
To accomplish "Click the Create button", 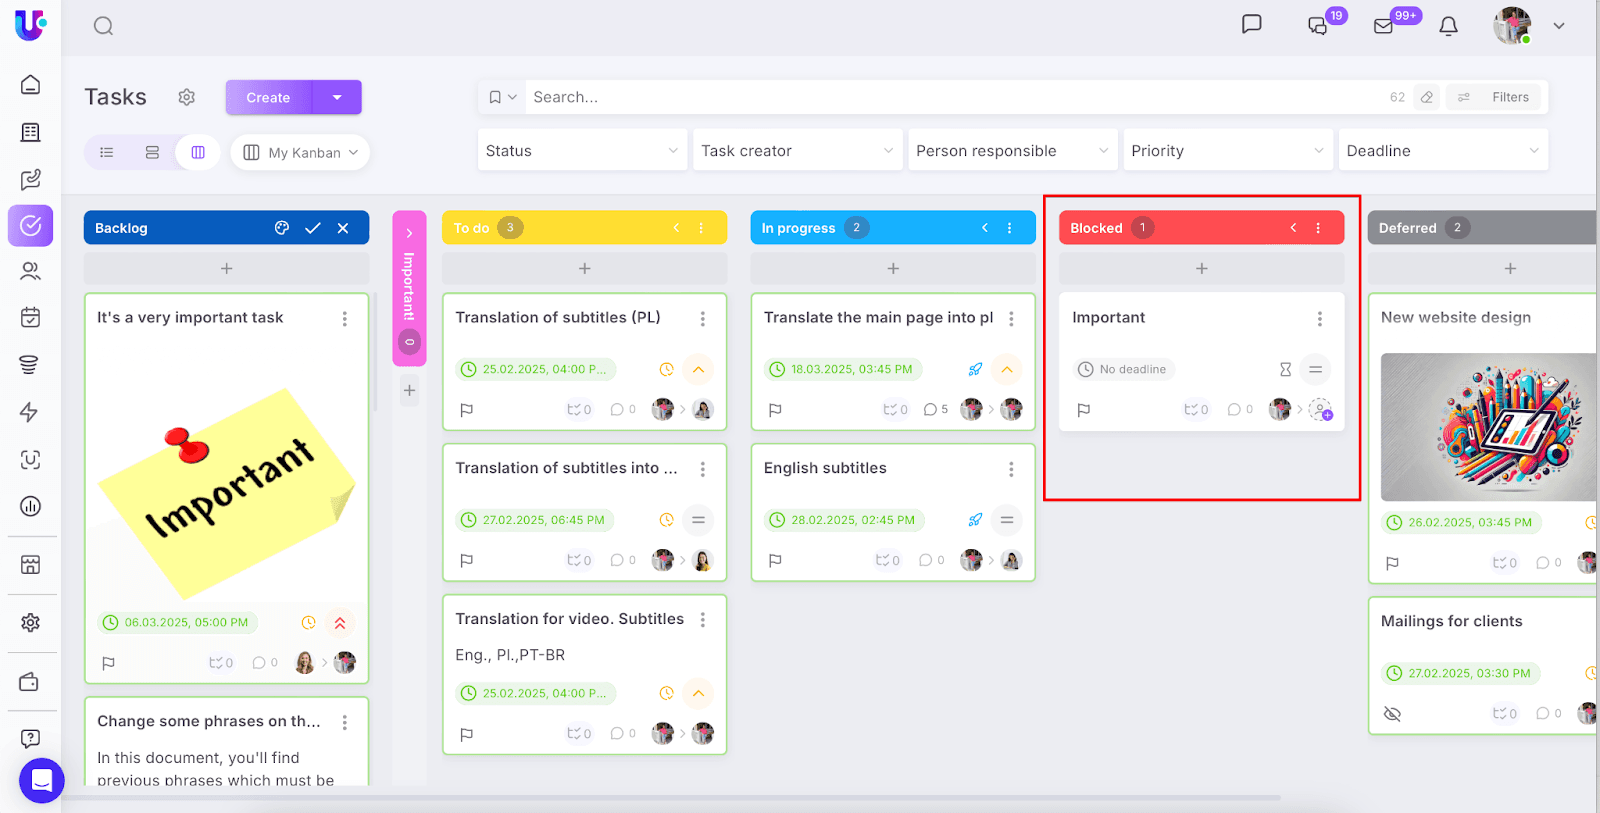I will 268,98.
